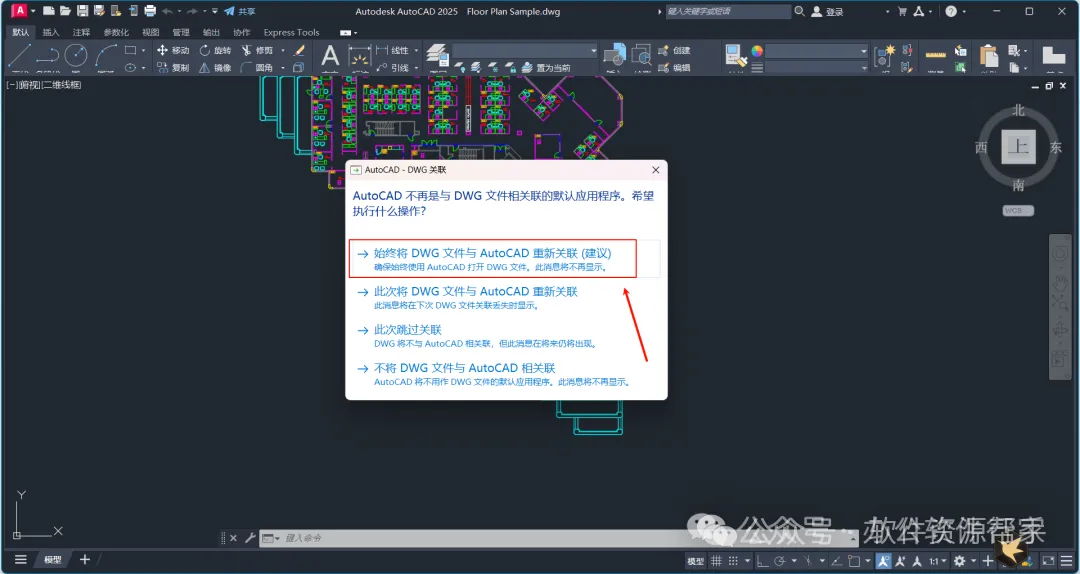This screenshot has height=574, width=1080.
Task: Select the Line tool
Action: click(x=19, y=57)
